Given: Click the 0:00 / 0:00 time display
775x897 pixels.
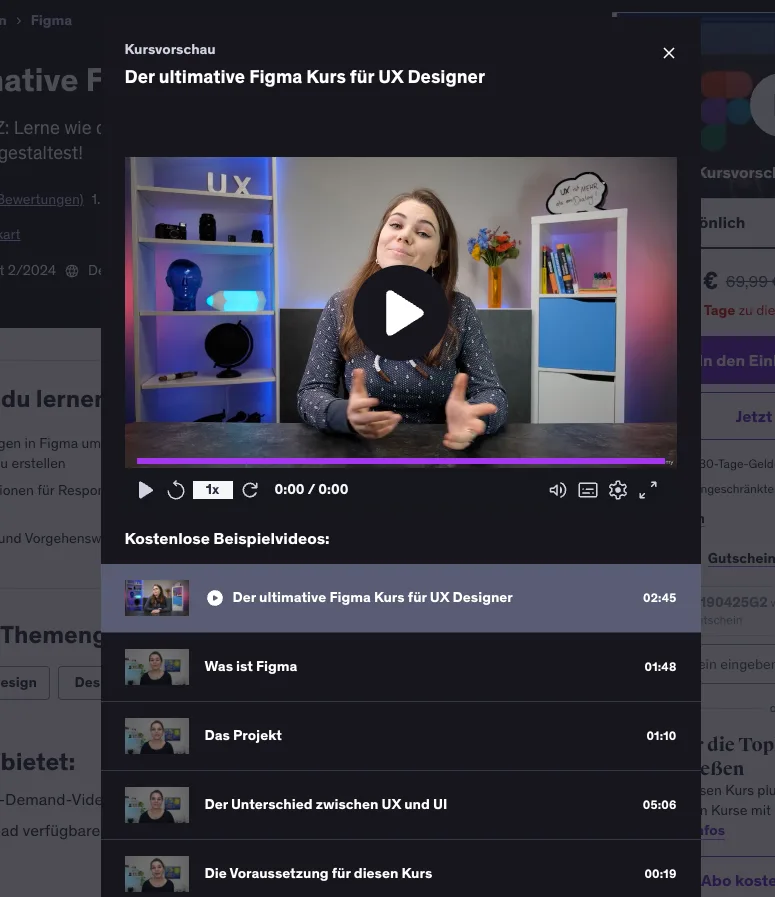Looking at the screenshot, I should click(311, 490).
